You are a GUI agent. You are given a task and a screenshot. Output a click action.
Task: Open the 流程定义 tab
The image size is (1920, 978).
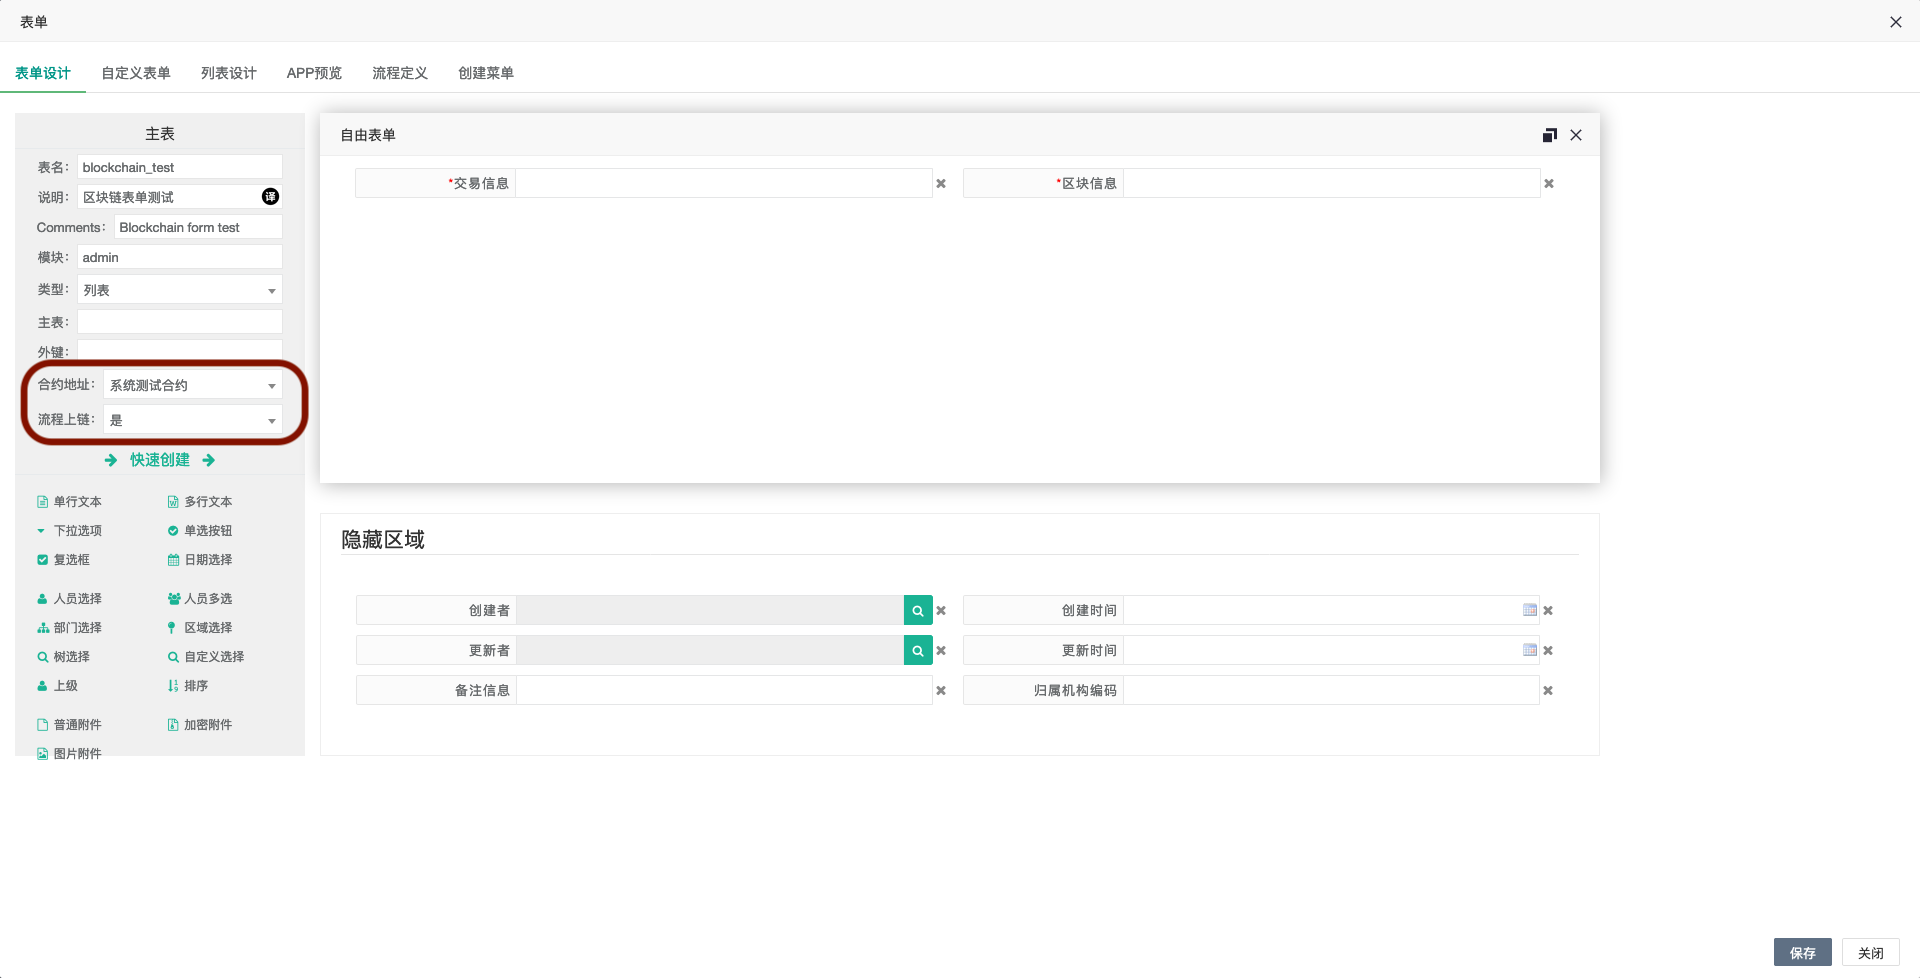[x=399, y=73]
